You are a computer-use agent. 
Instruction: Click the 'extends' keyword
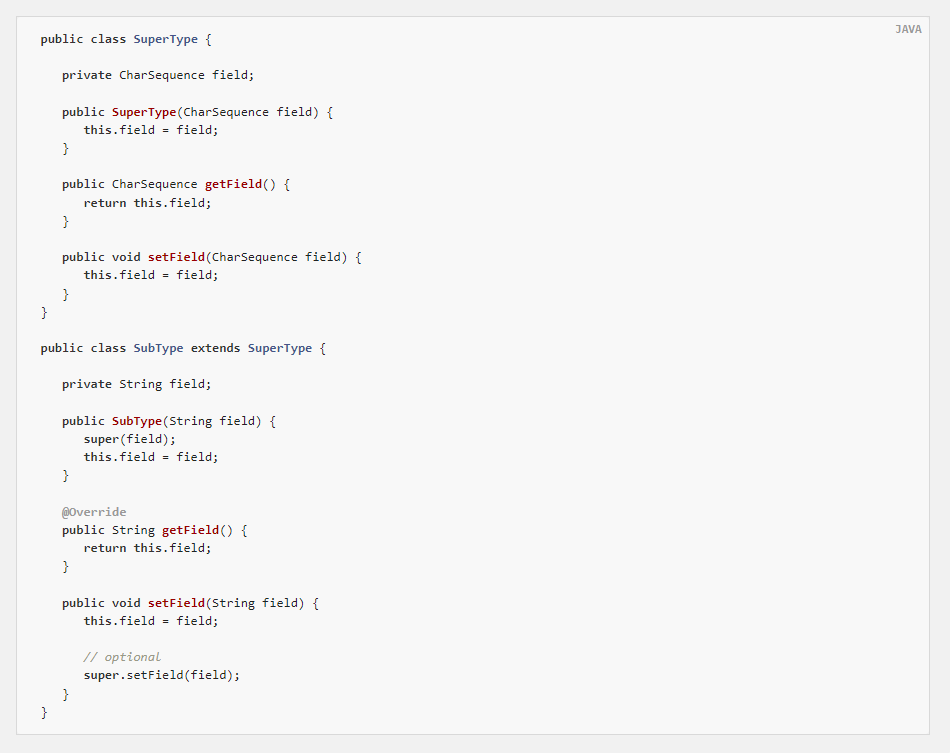(x=215, y=348)
